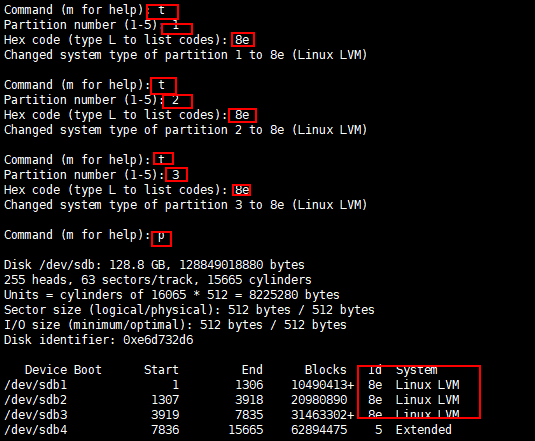Click the Start value 1307
Screen dimensions: 535x441
pos(165,400)
